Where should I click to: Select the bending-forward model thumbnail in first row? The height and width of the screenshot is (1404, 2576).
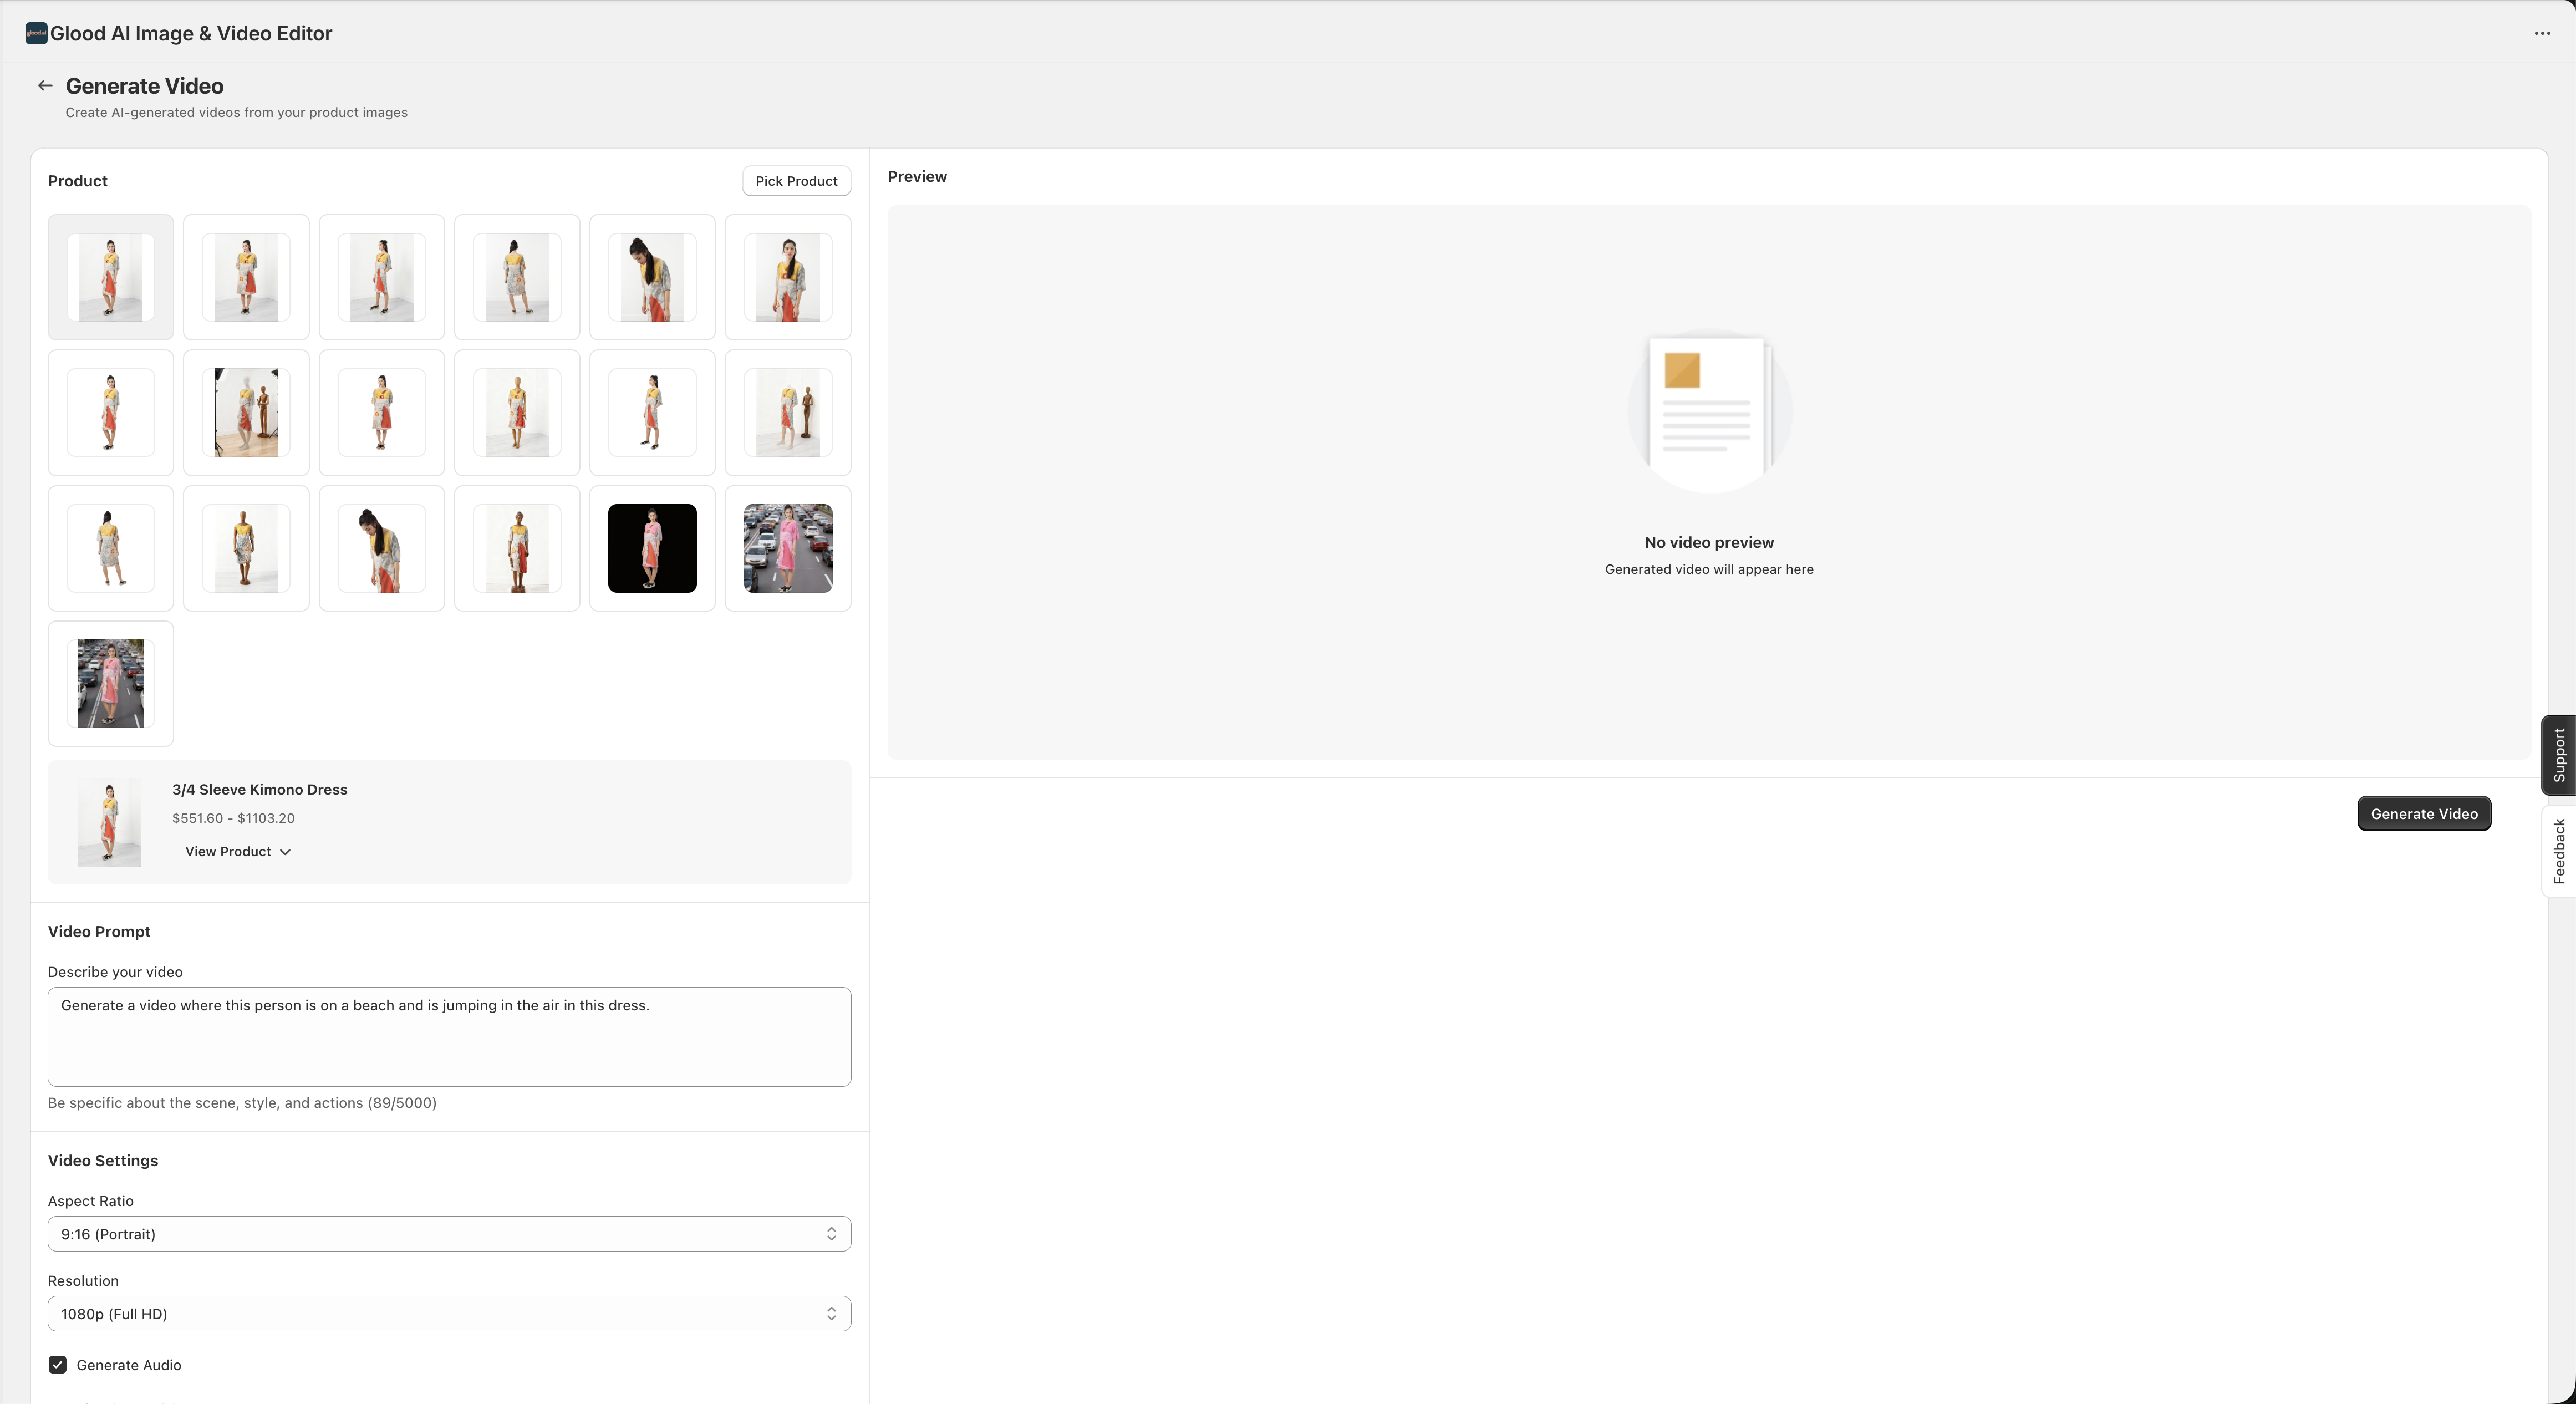[652, 277]
